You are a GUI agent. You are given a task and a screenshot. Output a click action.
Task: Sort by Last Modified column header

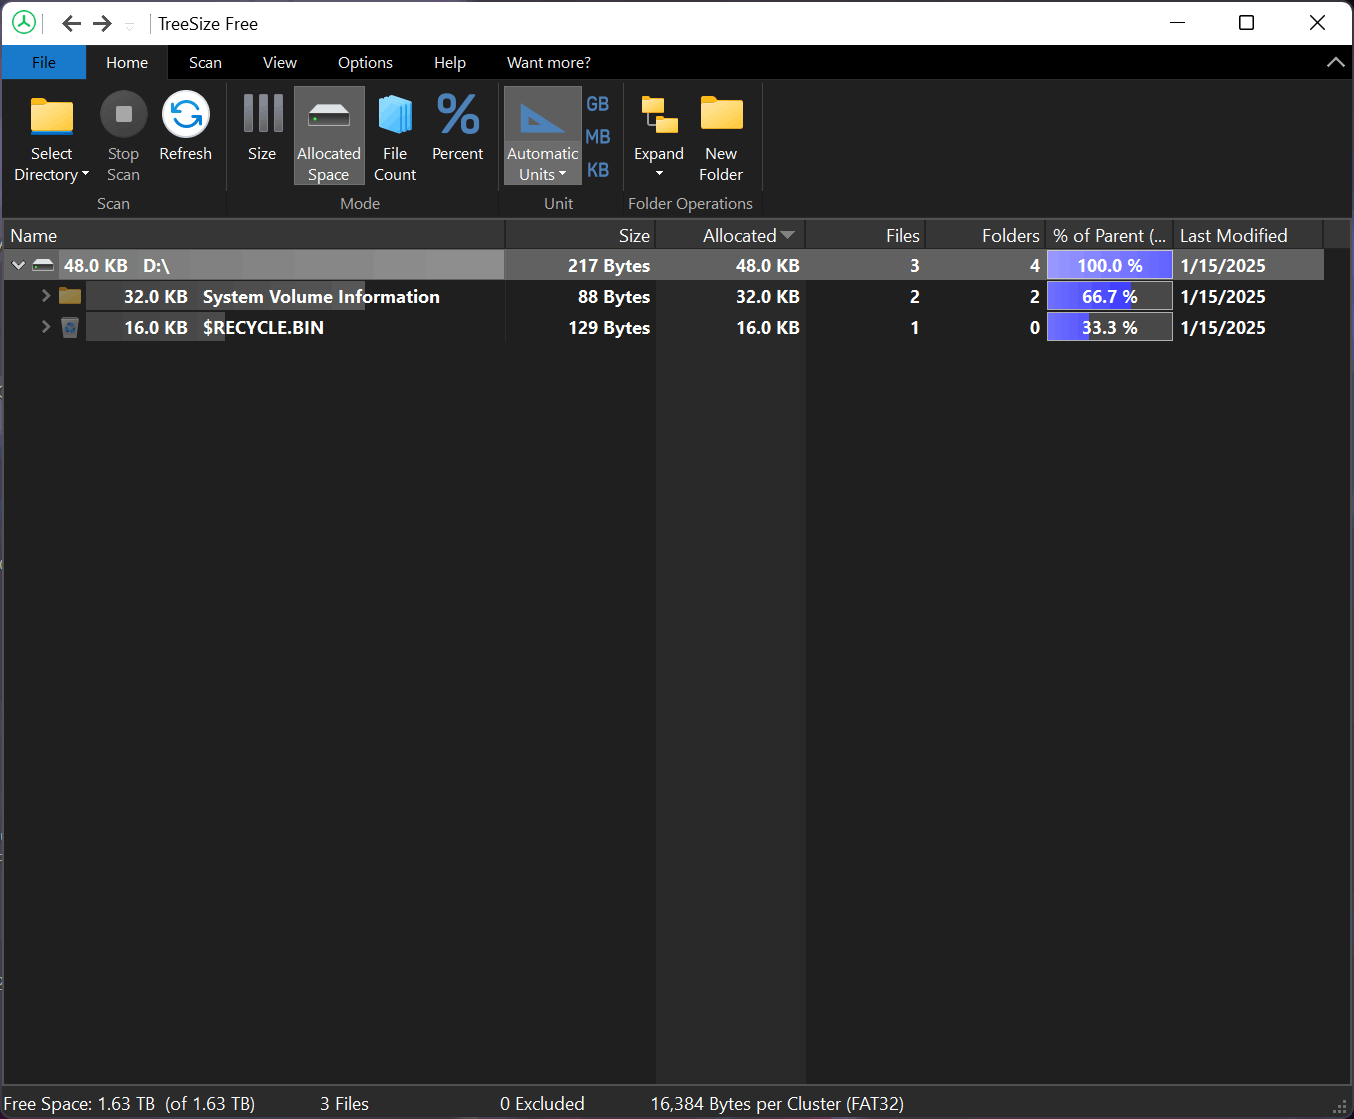[1248, 236]
